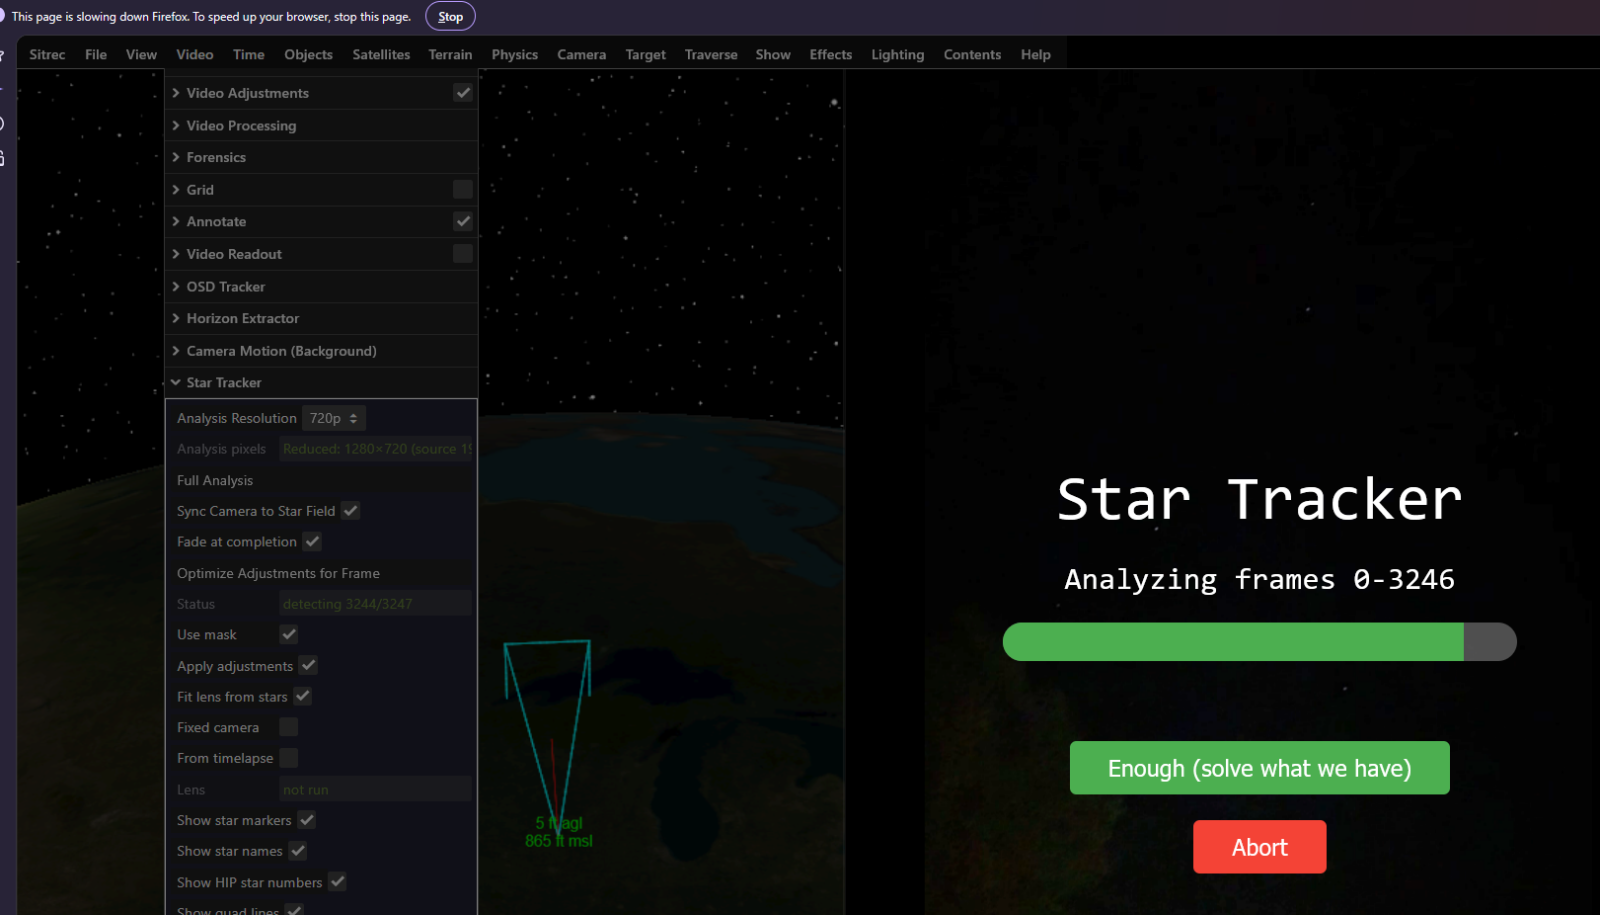Viewport: 1600px width, 915px height.
Task: Toggle Sync Camera to Star Field
Action: point(350,510)
